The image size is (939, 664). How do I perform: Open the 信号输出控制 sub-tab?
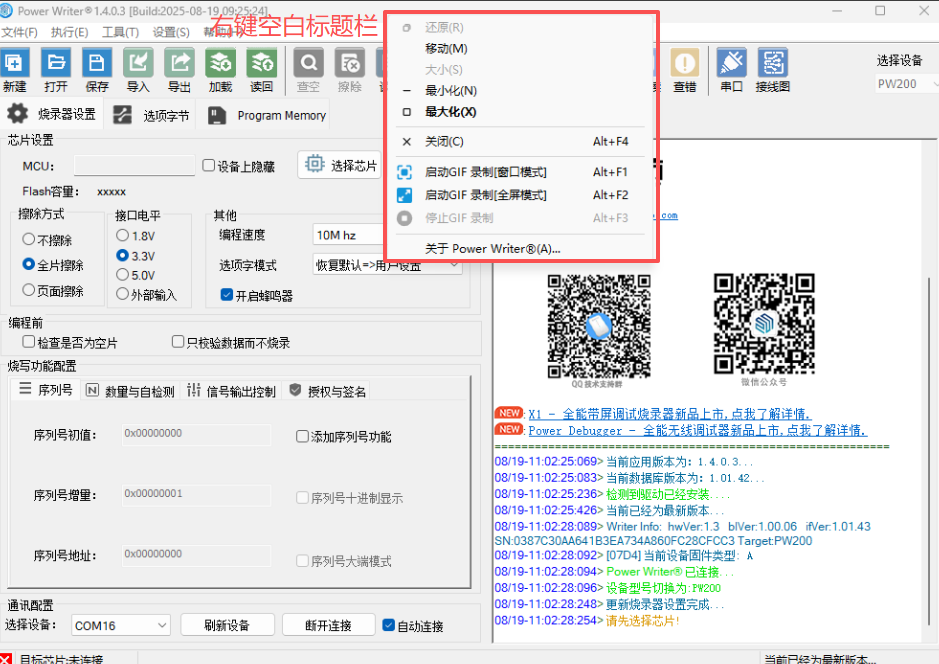[x=231, y=391]
